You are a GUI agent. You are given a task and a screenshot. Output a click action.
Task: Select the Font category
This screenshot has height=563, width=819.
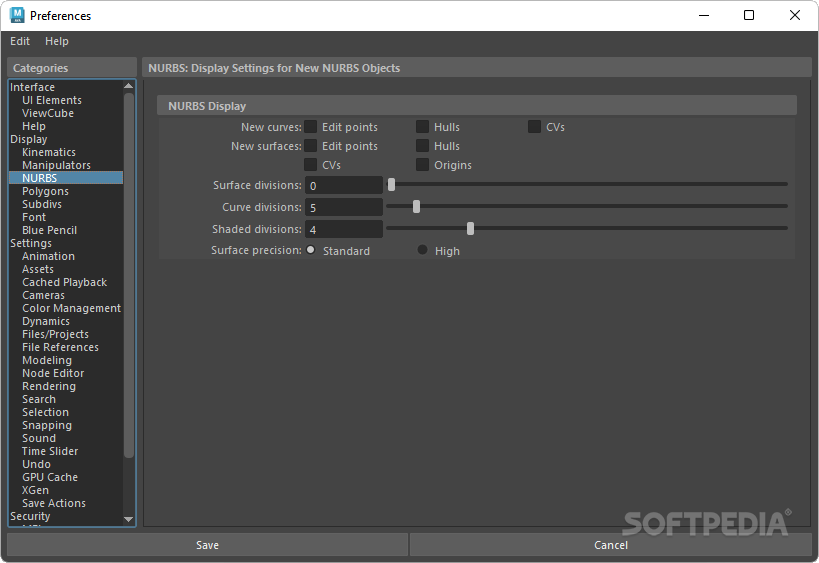tap(34, 217)
